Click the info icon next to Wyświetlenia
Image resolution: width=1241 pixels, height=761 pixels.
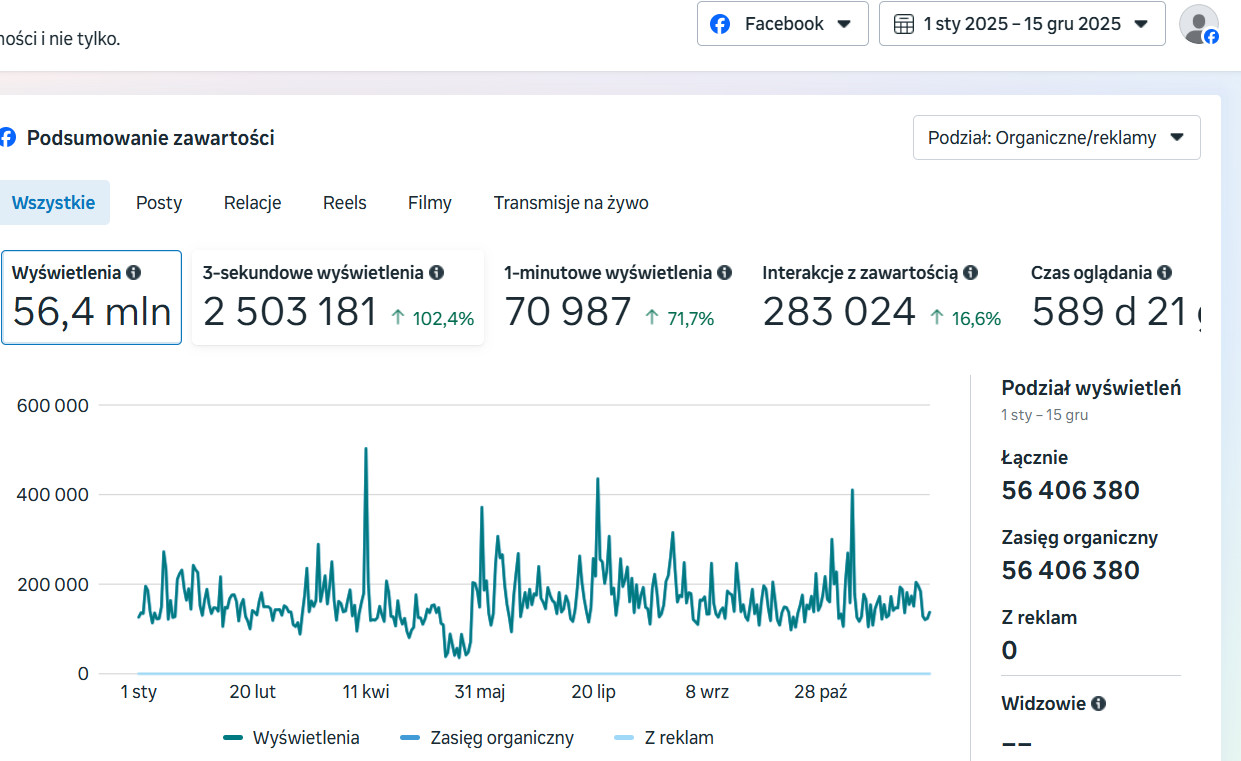pos(134,272)
